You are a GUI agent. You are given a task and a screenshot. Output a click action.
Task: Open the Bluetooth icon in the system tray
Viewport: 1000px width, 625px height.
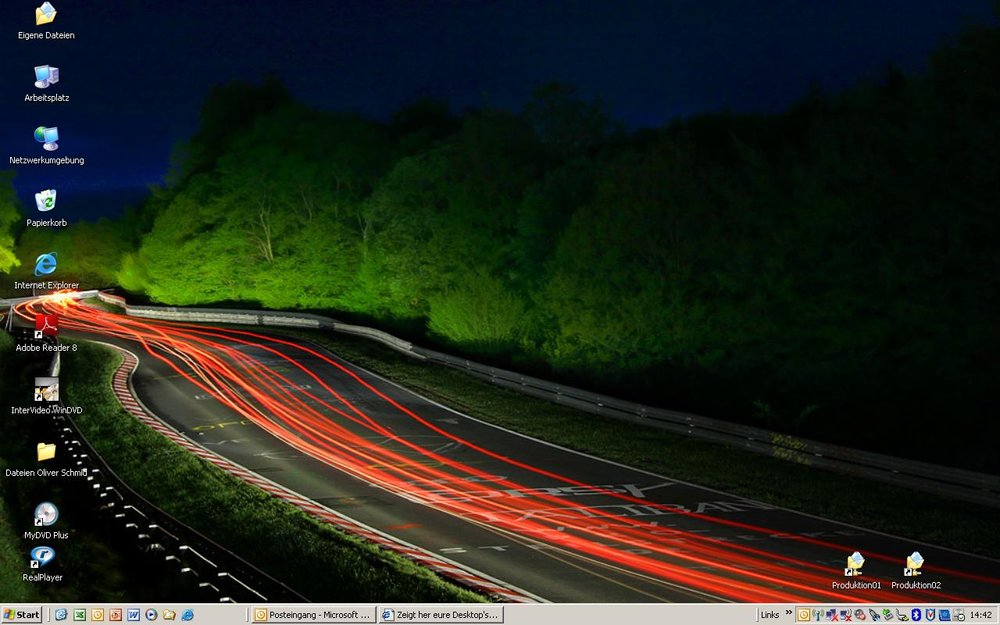(x=917, y=615)
